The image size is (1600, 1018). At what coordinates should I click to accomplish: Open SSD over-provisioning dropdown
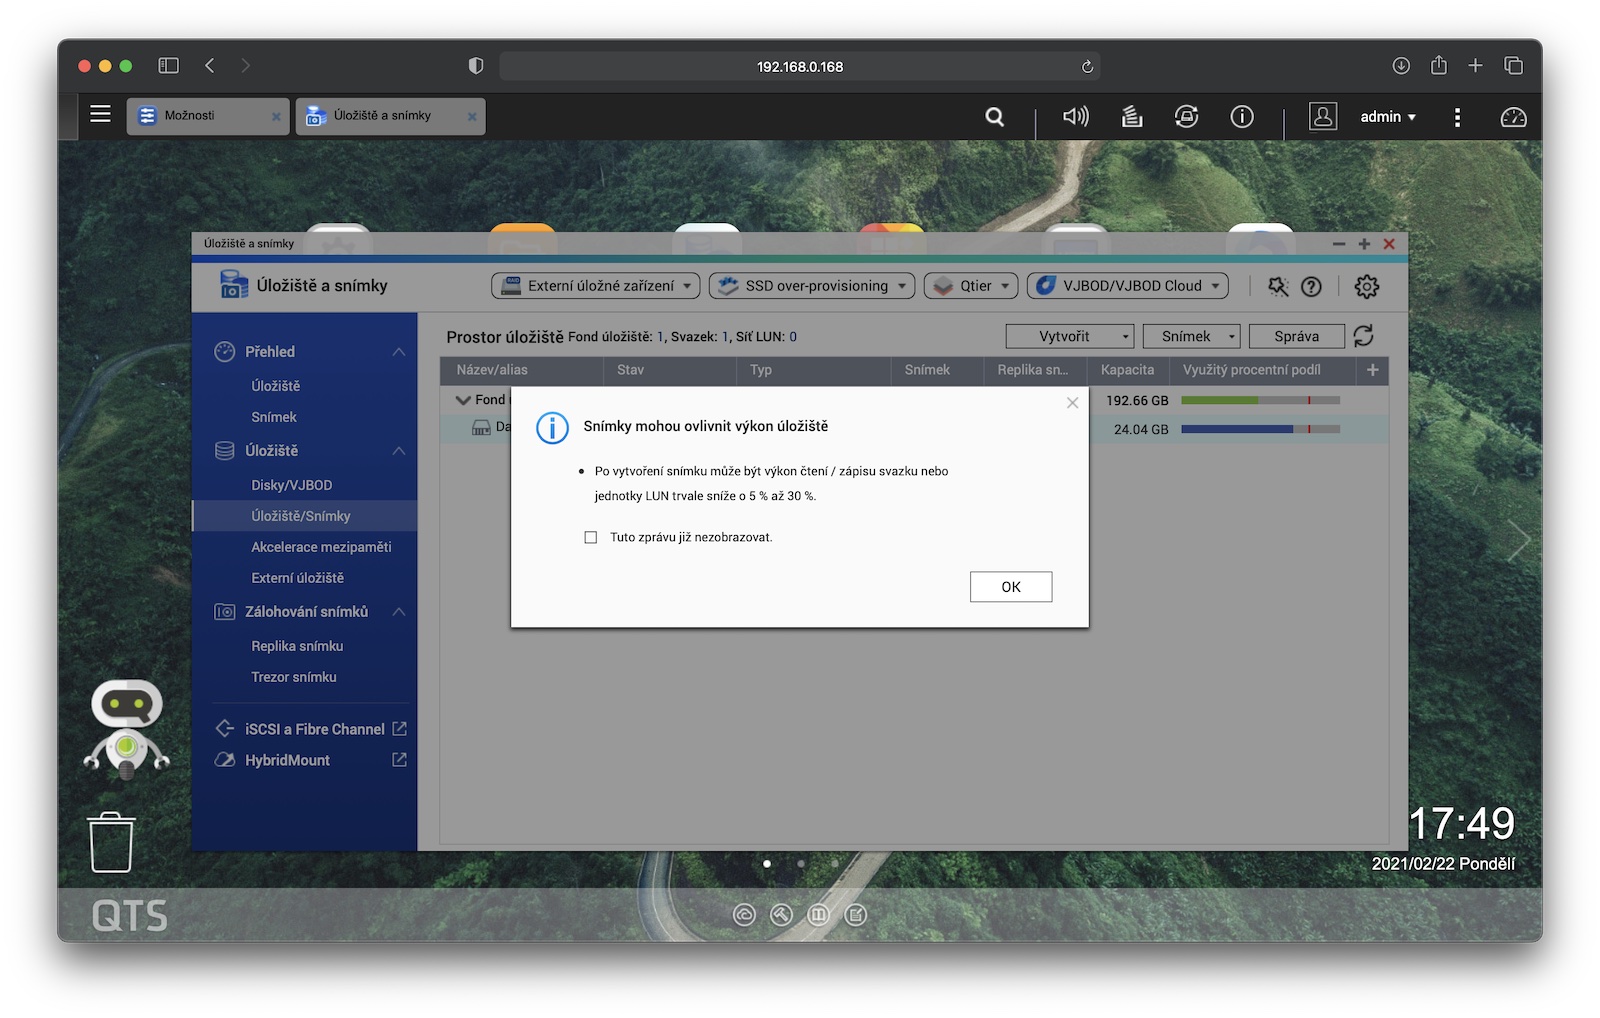812,286
